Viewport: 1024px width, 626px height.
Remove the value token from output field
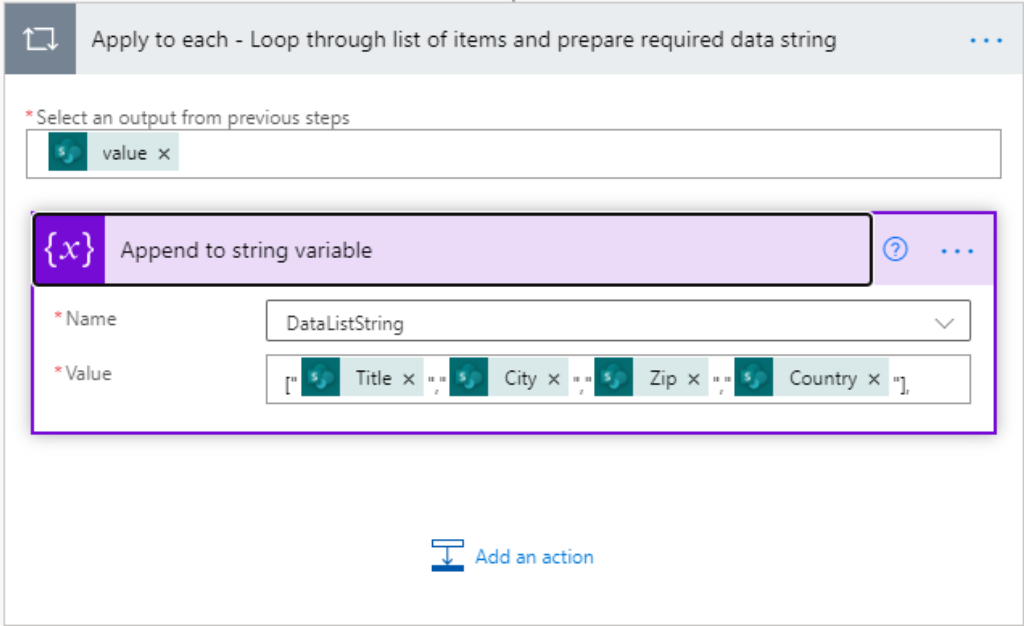[x=164, y=153]
